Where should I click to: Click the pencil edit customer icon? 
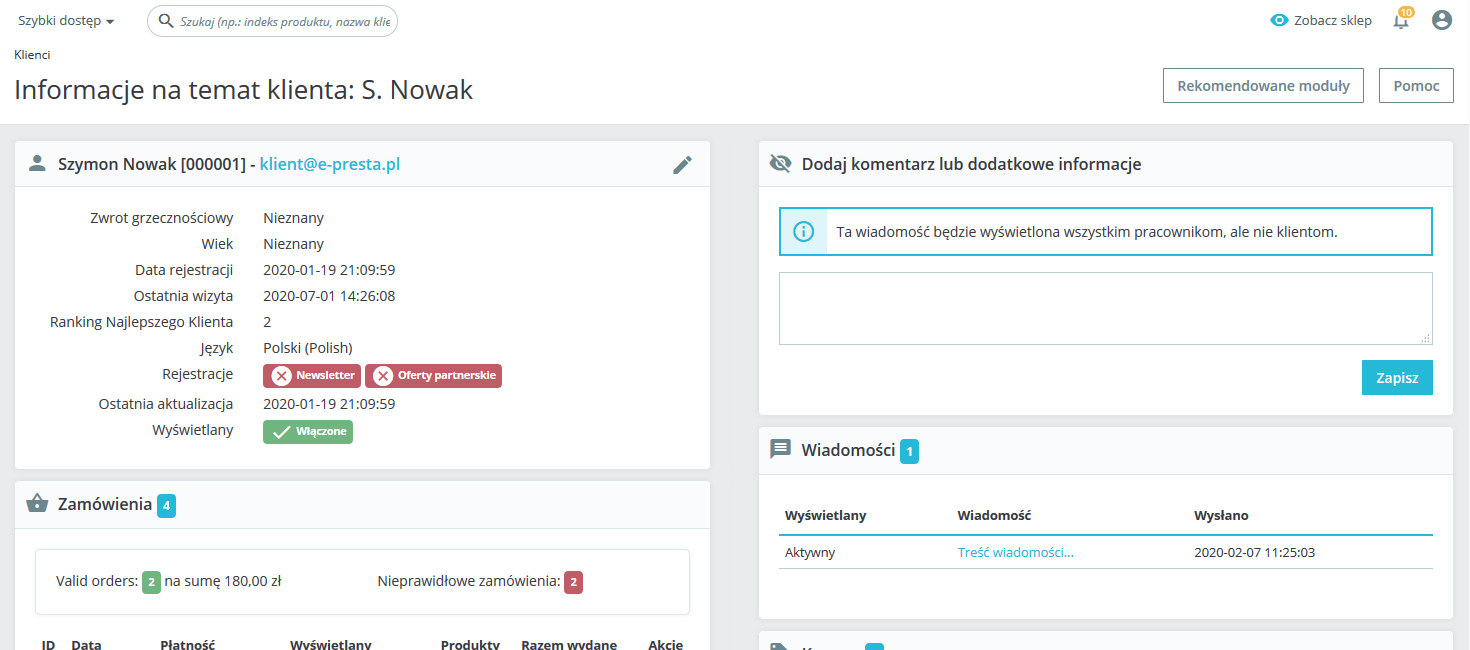pyautogui.click(x=682, y=165)
